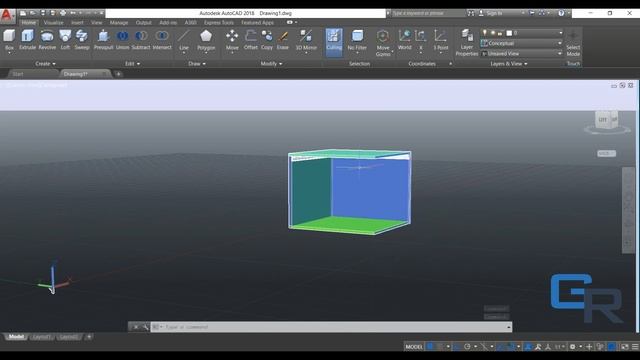Start the Sweep command
The image size is (640, 360).
click(82, 40)
